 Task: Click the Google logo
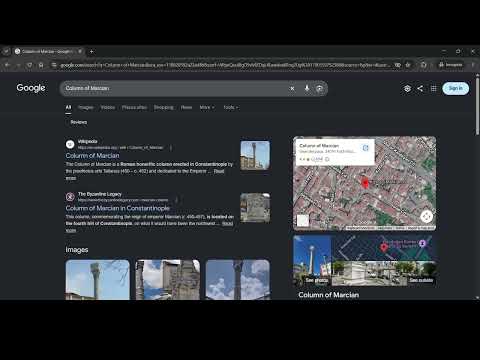point(31,88)
